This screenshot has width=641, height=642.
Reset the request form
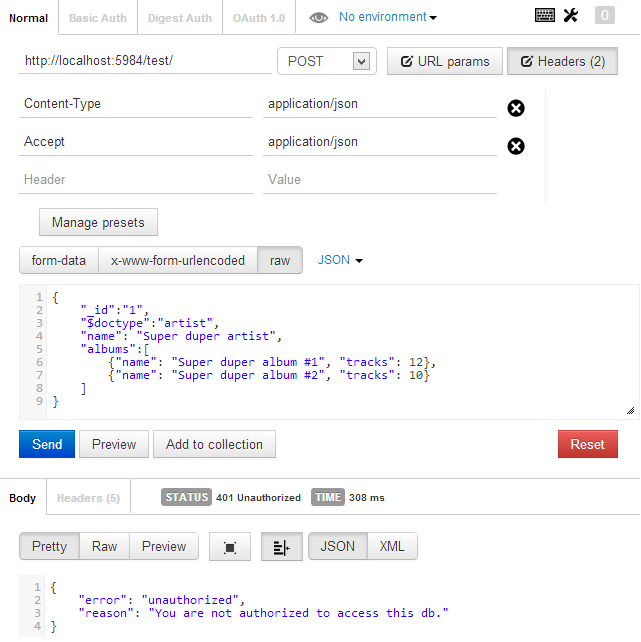pyautogui.click(x=588, y=444)
